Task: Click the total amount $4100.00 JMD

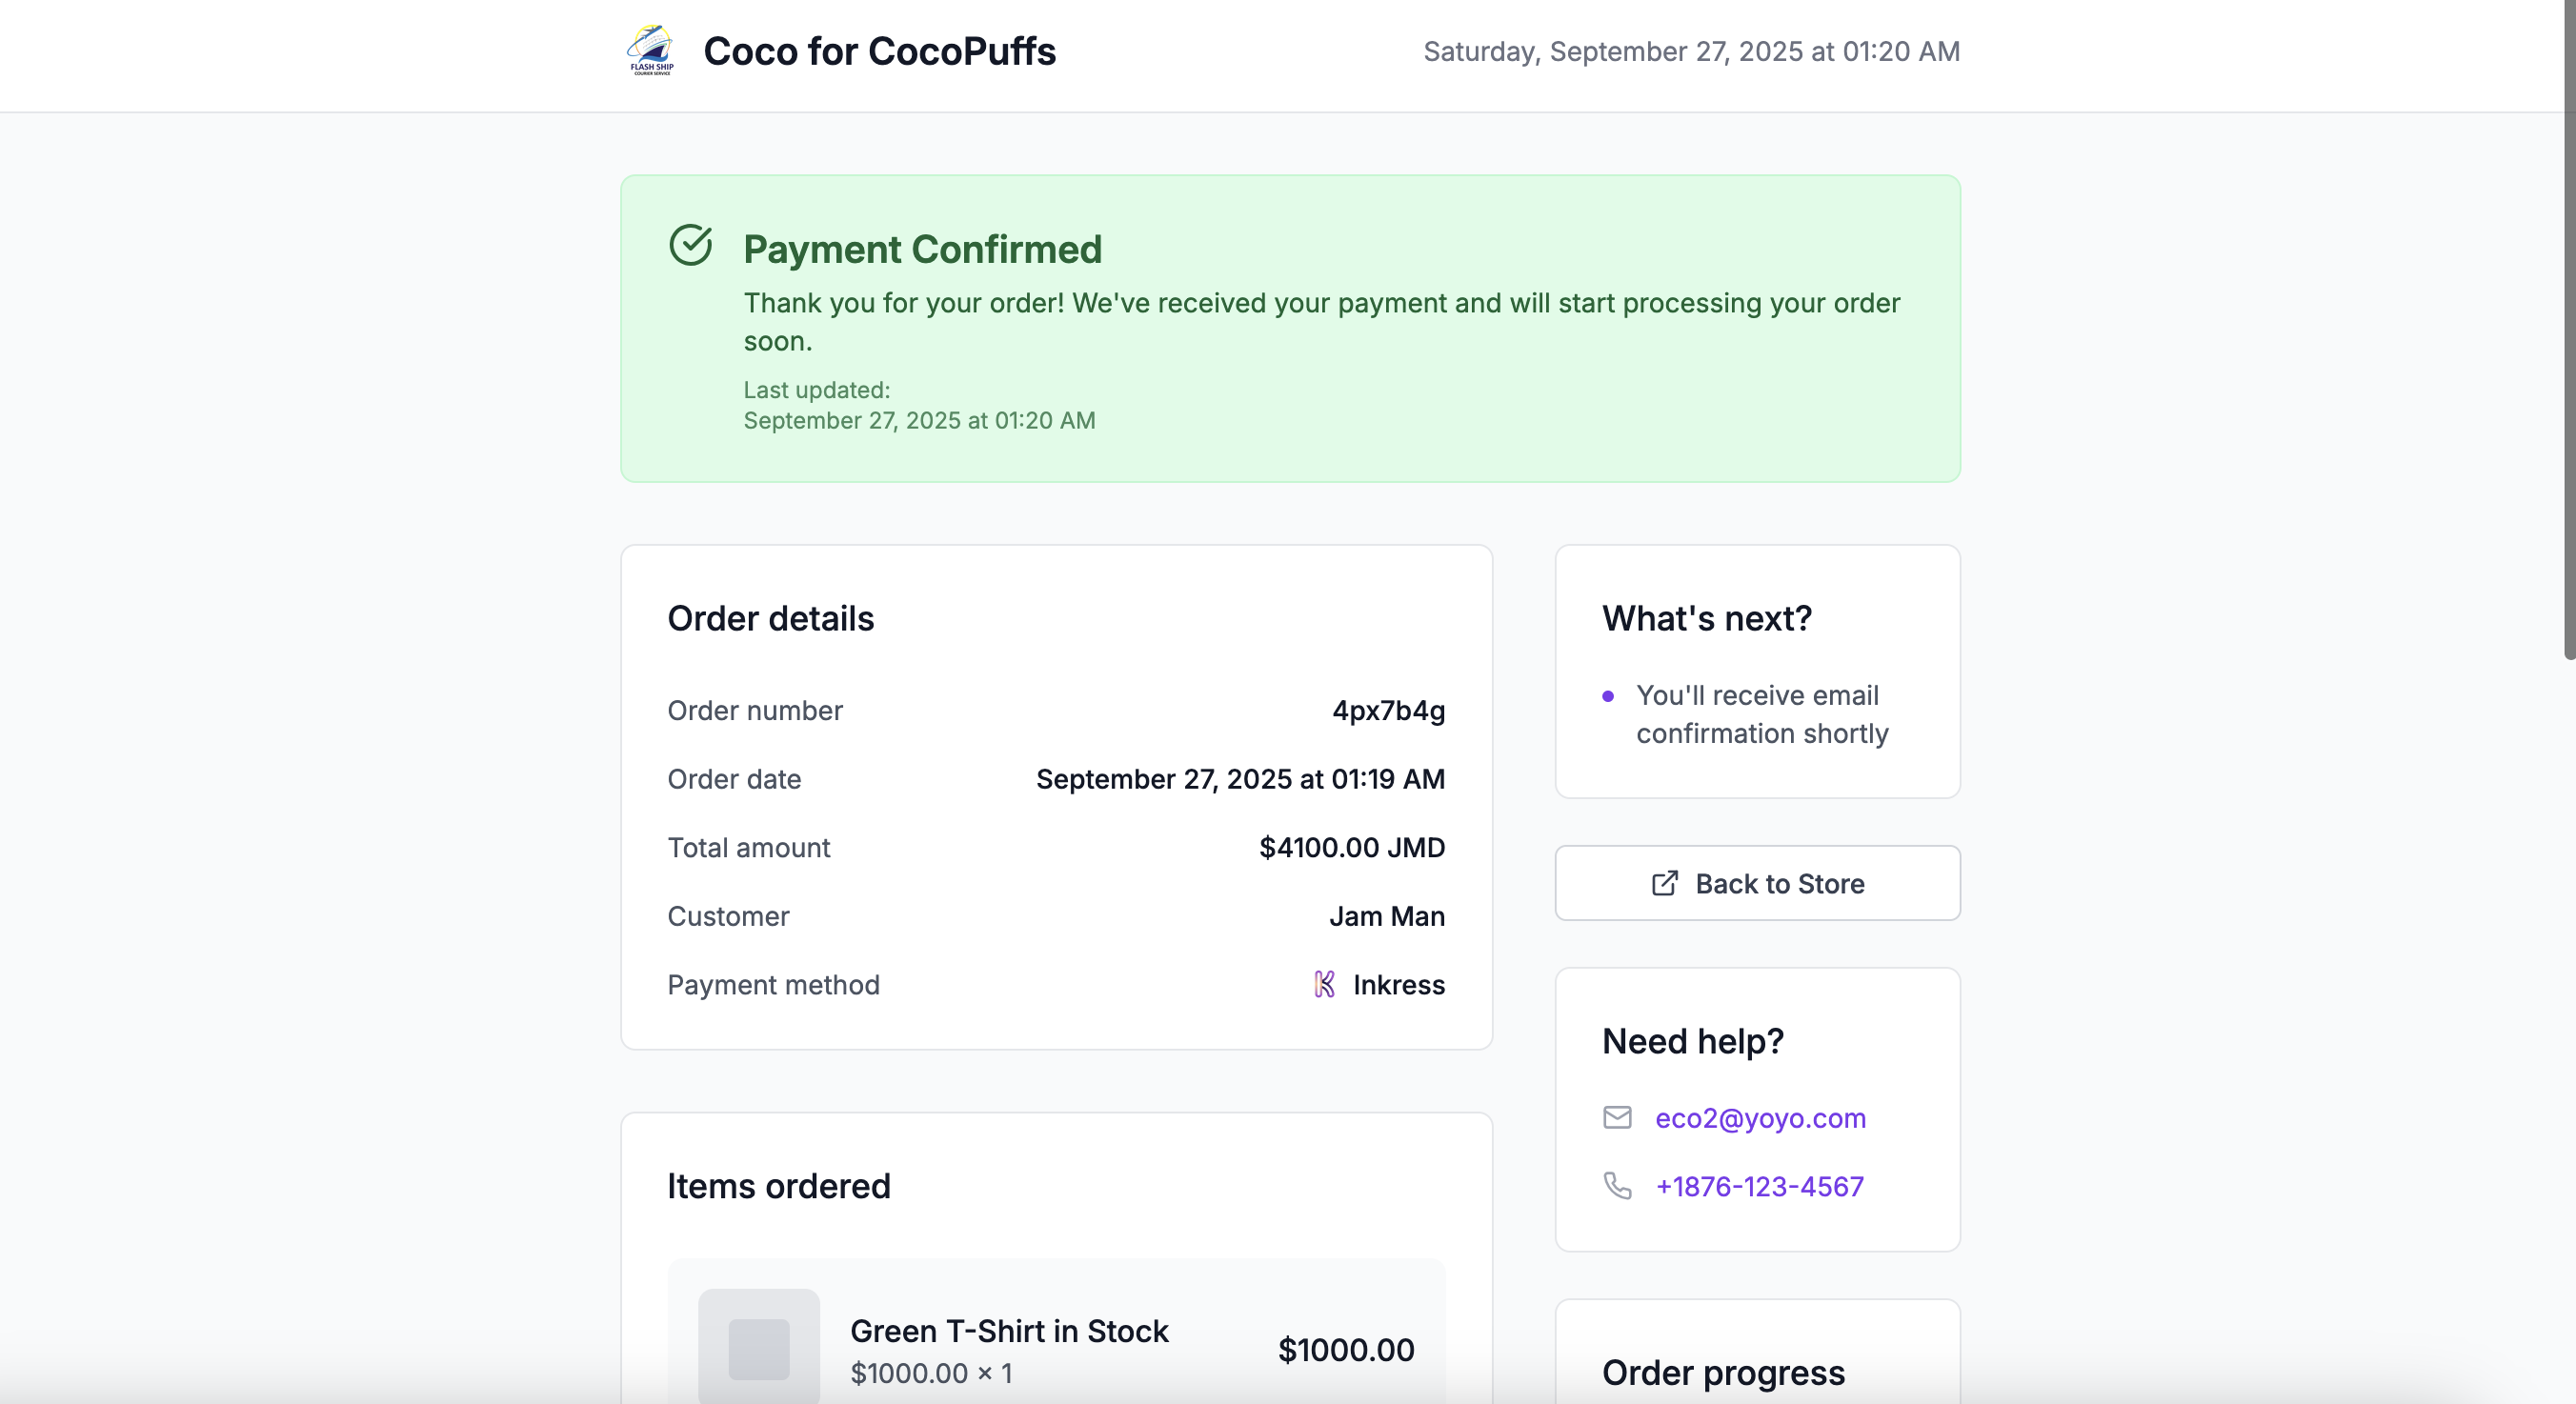Action: [1351, 848]
